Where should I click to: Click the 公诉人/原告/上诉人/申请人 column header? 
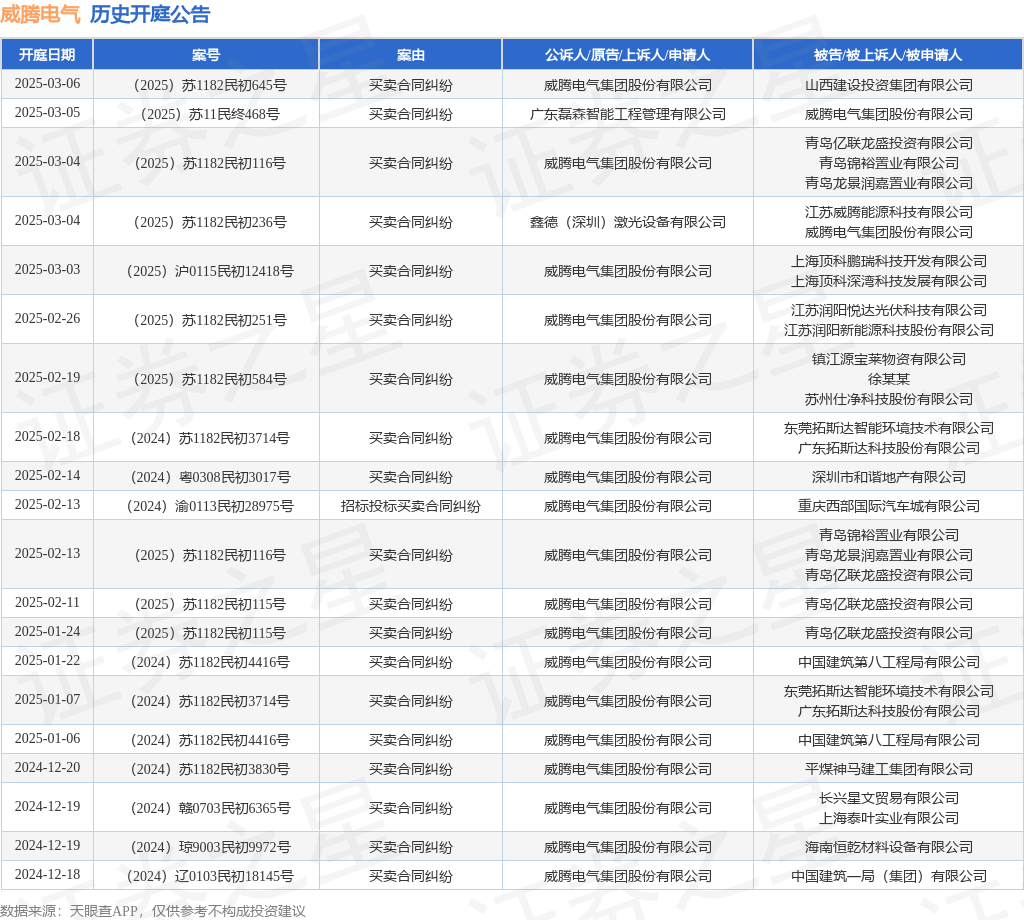click(x=628, y=55)
